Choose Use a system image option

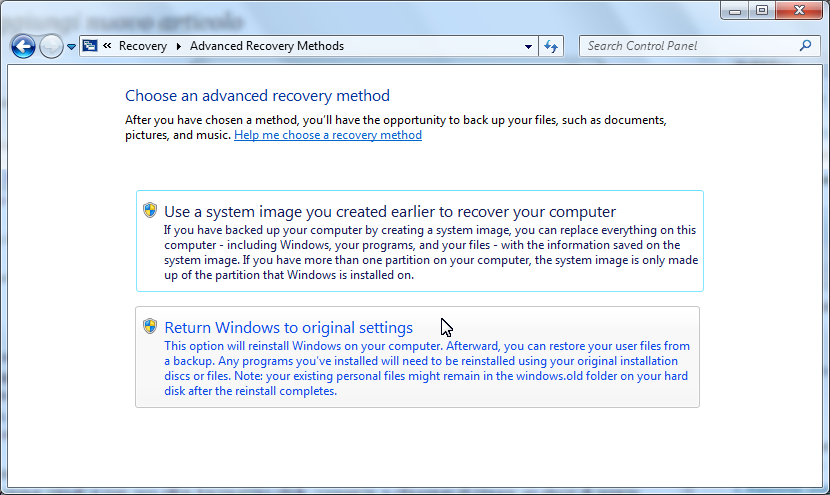tap(420, 241)
